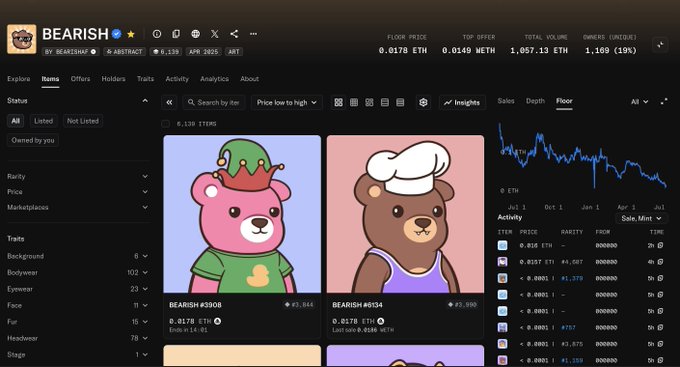Click the 6,139 item count badge
680x367 pixels.
tap(166, 52)
